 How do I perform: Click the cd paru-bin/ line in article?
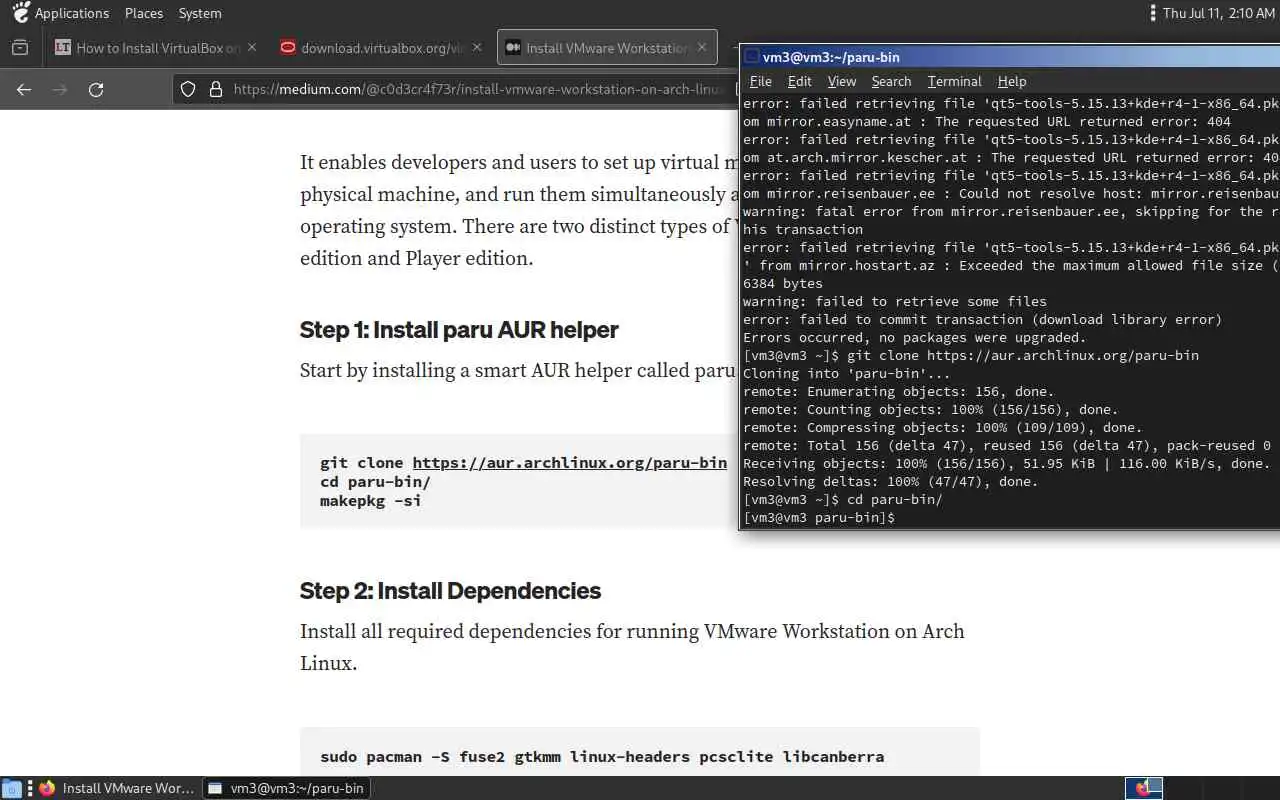point(375,481)
